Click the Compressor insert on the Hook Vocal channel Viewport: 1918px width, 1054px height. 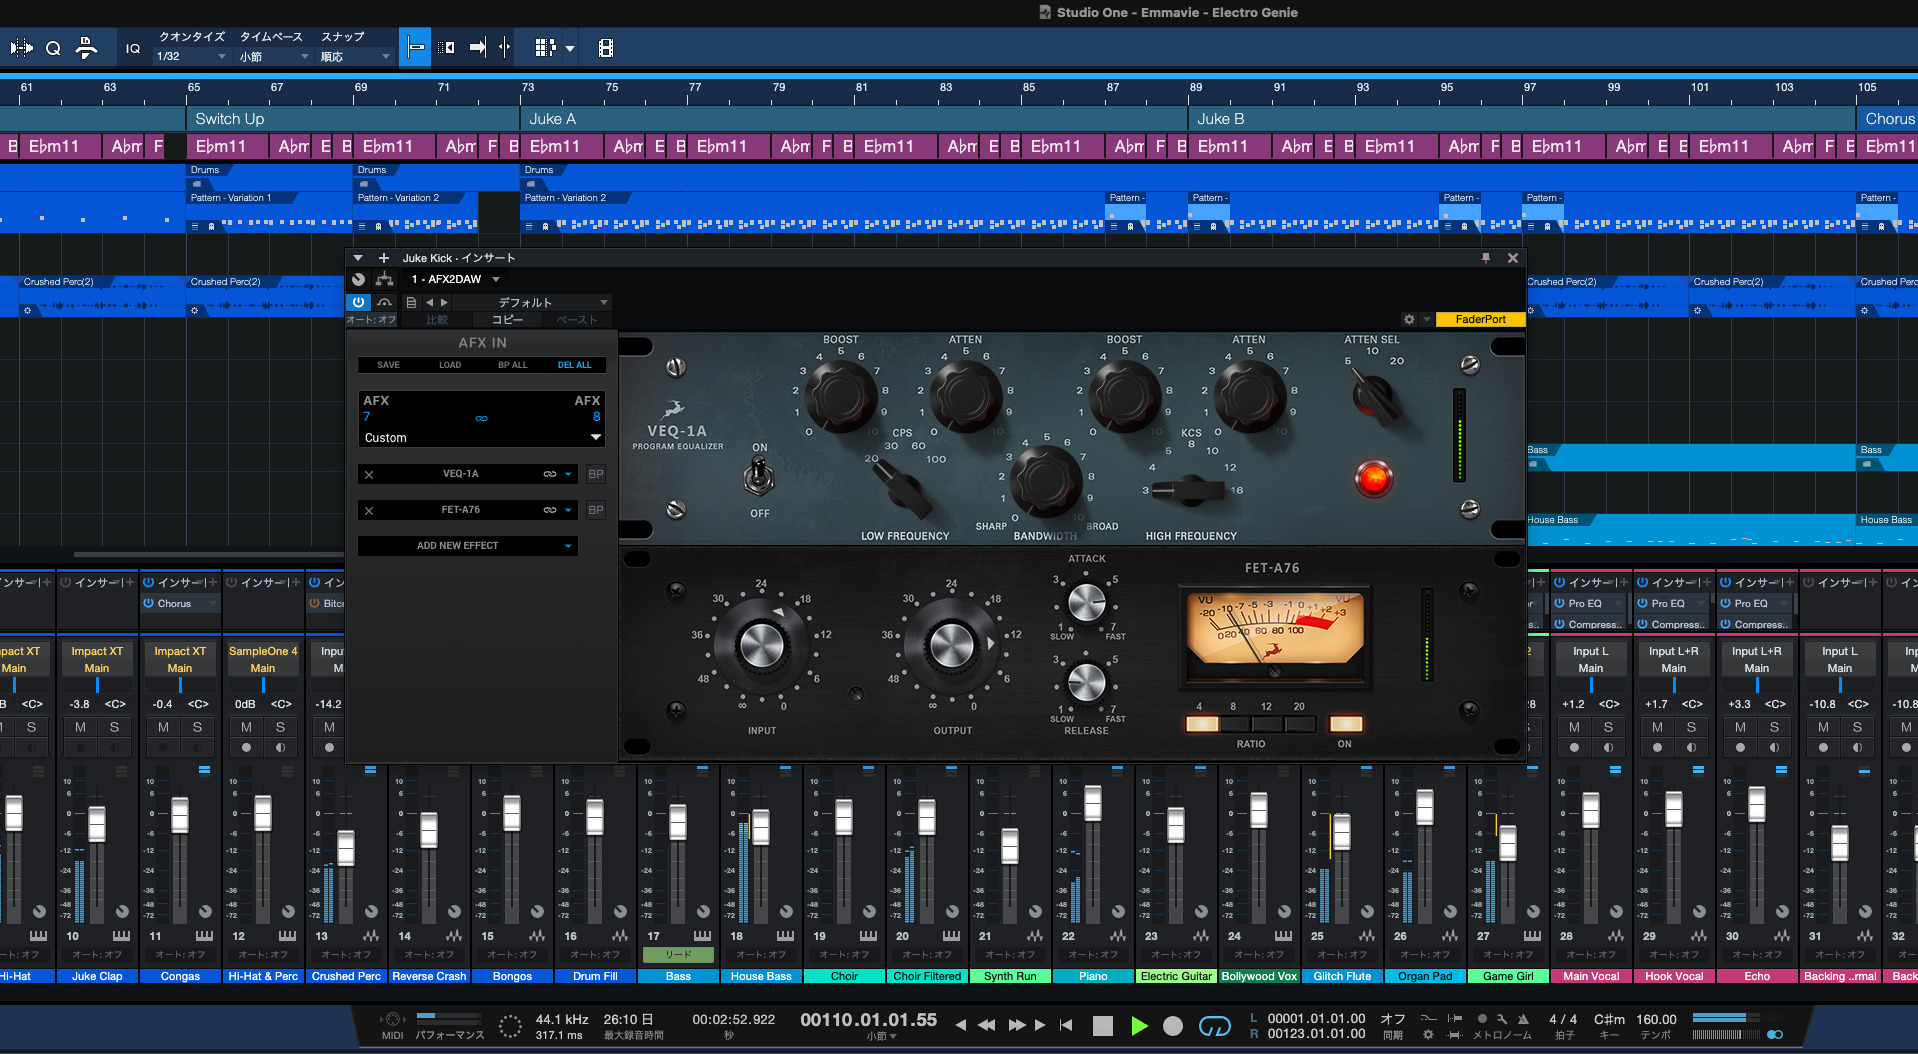(x=1673, y=624)
